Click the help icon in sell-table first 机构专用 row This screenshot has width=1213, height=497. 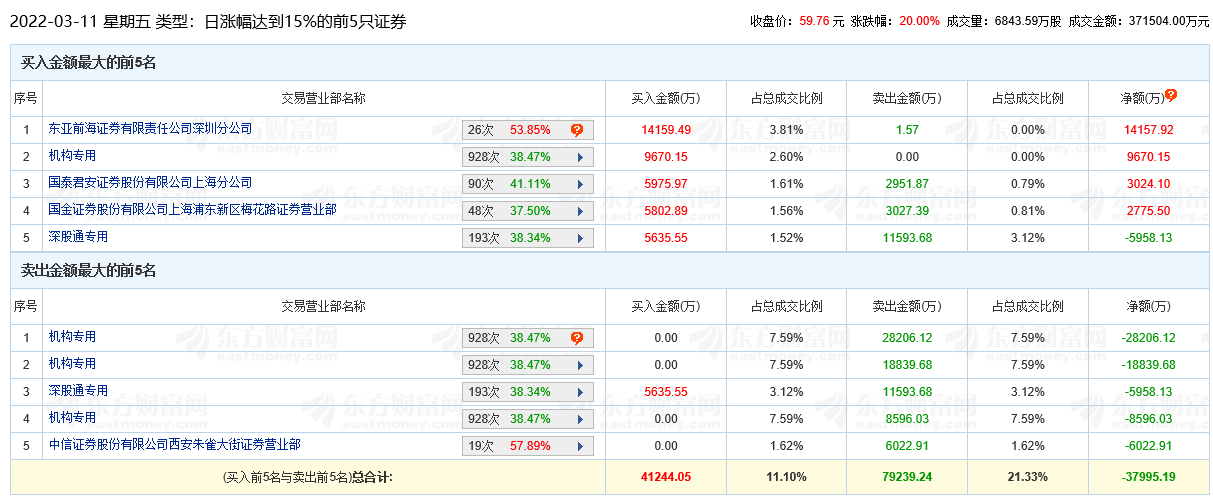577,338
